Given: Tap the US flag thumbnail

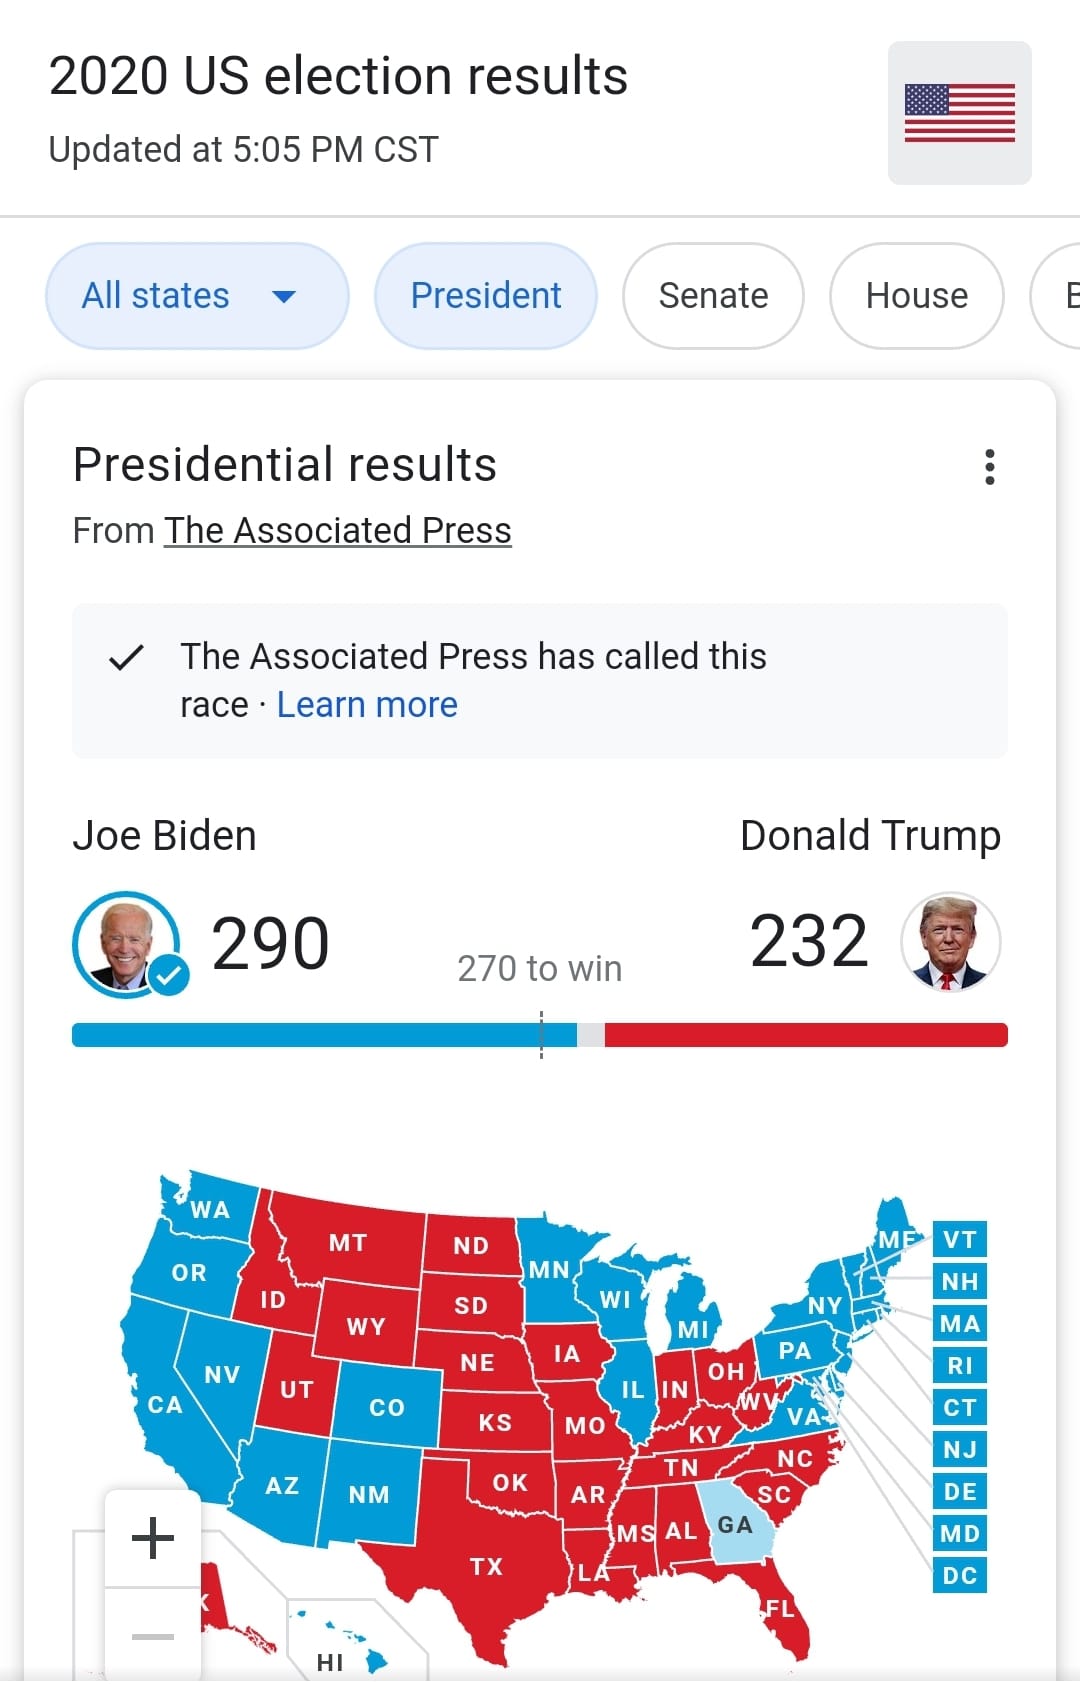Looking at the screenshot, I should [x=959, y=113].
